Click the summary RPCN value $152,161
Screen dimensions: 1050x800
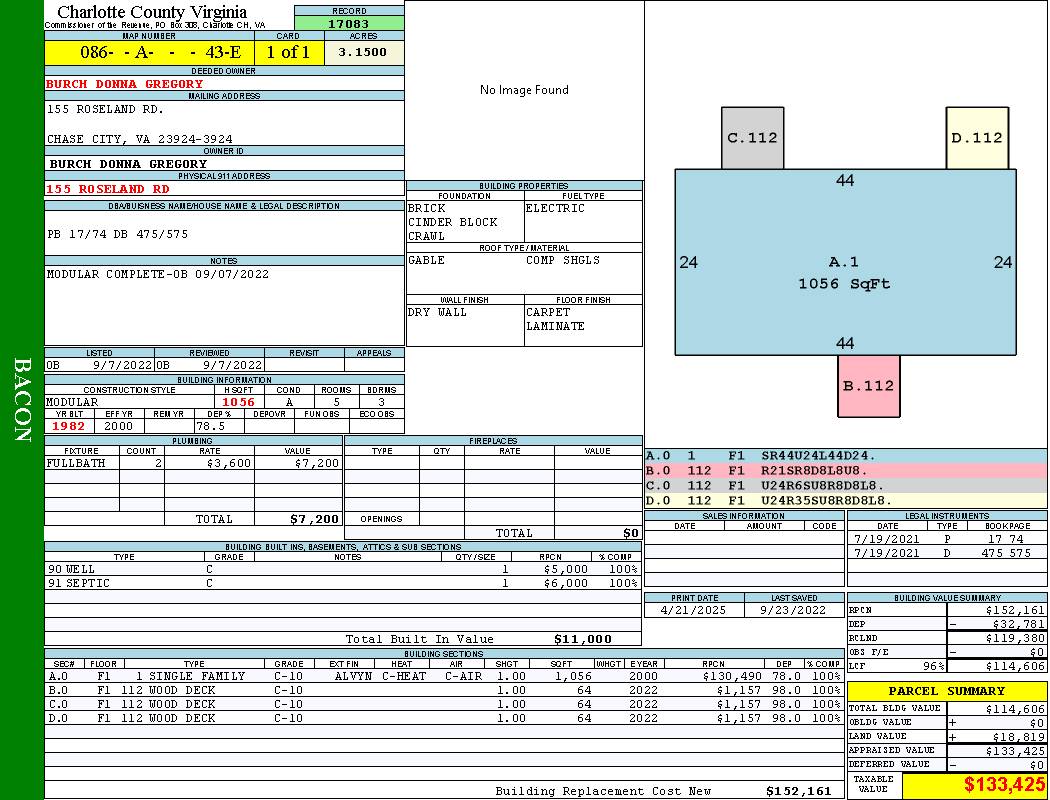click(1015, 611)
